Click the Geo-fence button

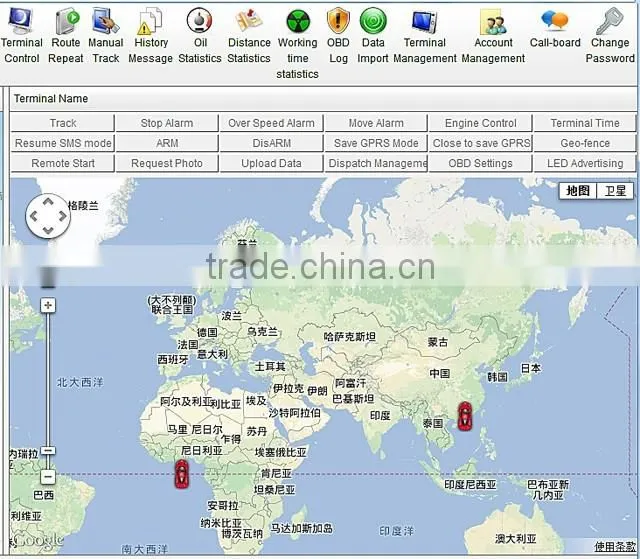tap(585, 143)
